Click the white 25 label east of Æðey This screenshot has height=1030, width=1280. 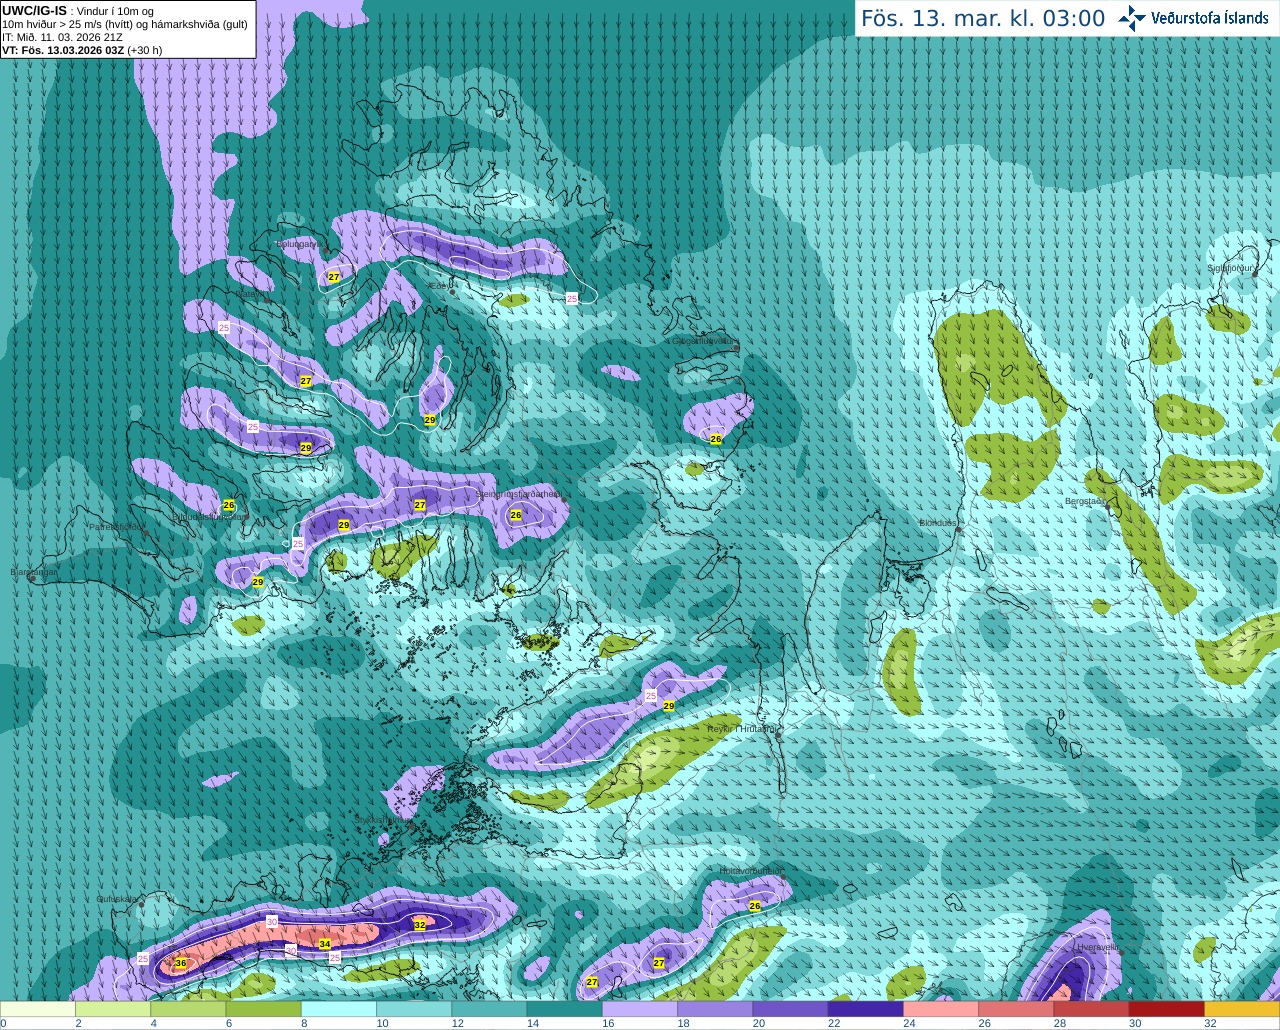(572, 298)
